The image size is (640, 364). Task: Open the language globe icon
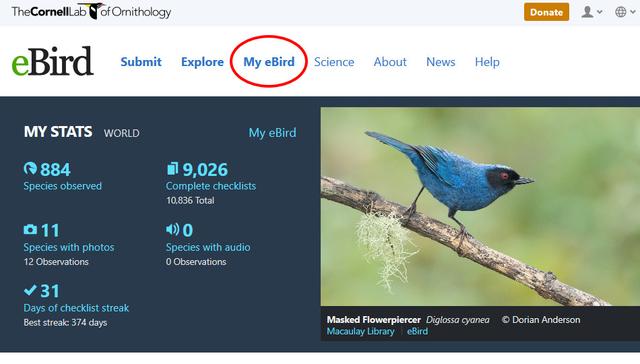tap(620, 12)
